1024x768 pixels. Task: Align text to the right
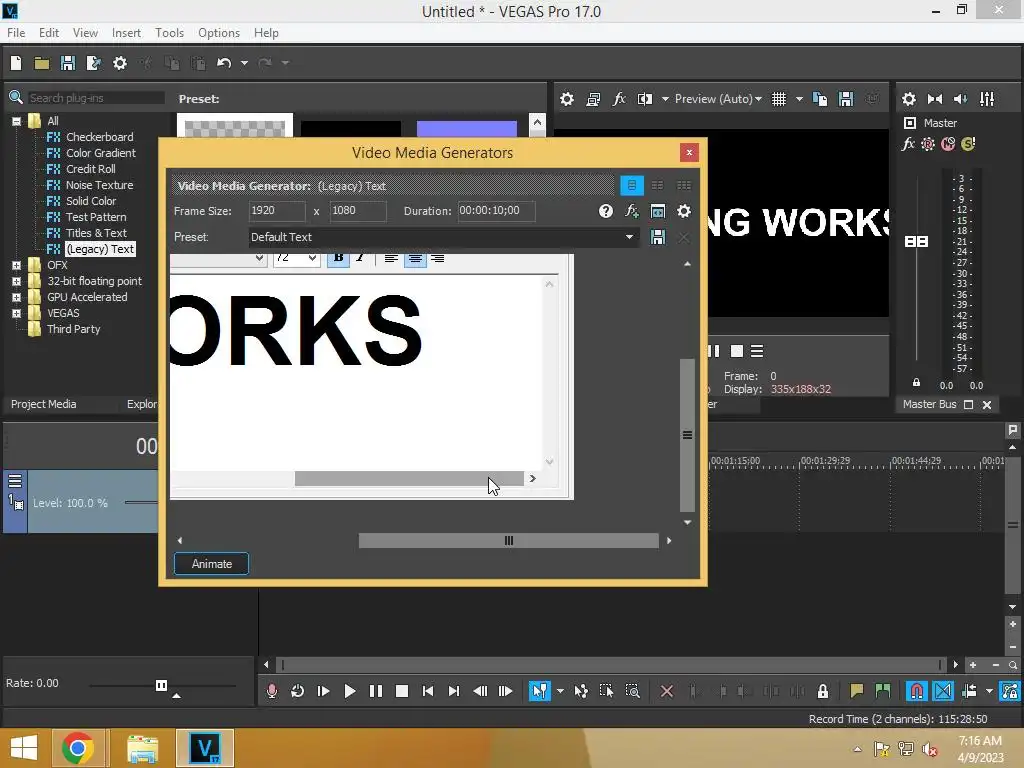click(438, 259)
